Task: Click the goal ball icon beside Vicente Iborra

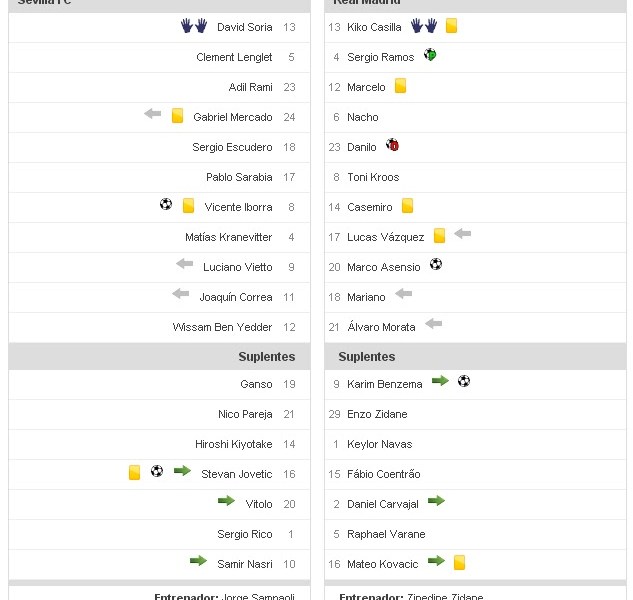Action: click(x=166, y=205)
